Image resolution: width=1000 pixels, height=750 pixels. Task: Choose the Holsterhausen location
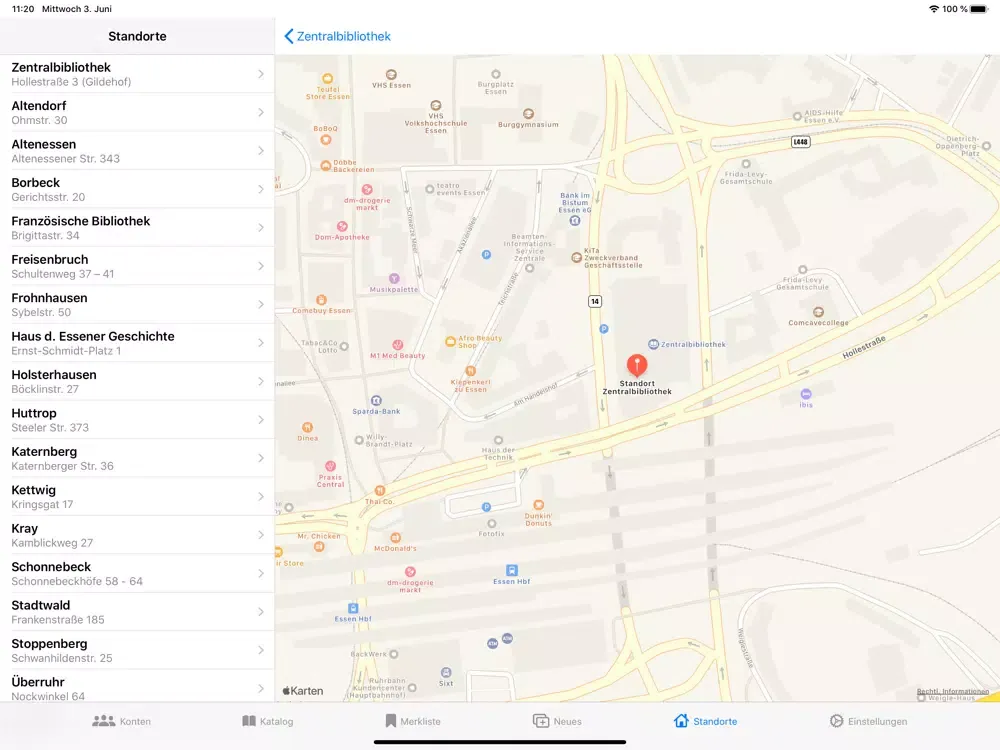[137, 381]
